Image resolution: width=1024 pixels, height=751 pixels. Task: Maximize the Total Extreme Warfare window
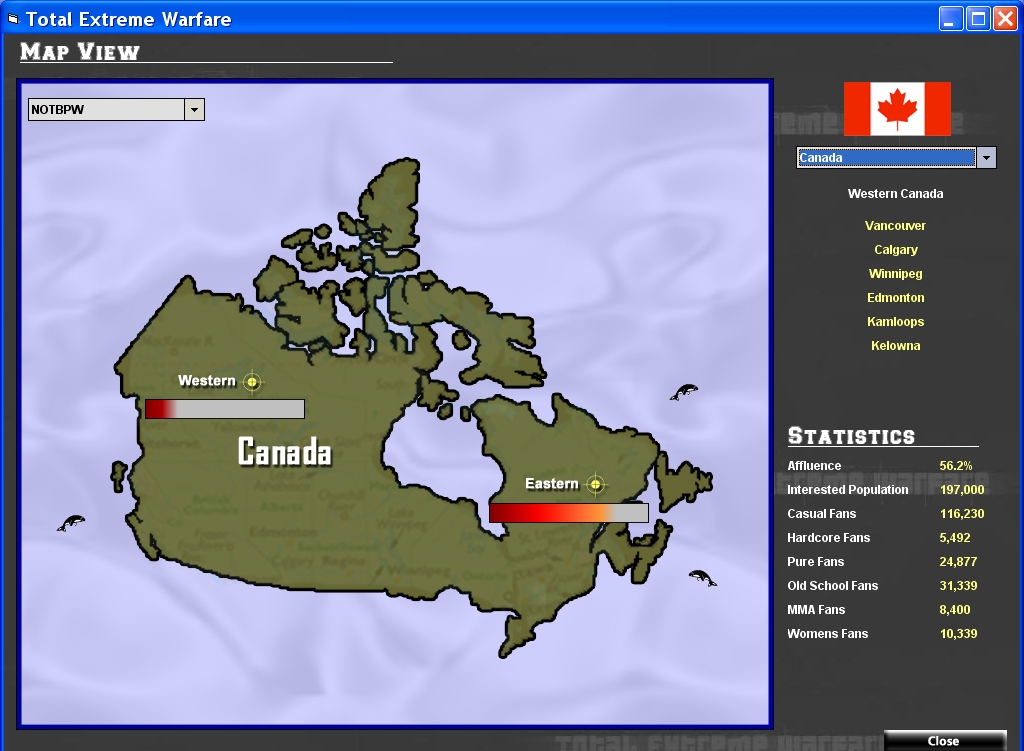[978, 18]
